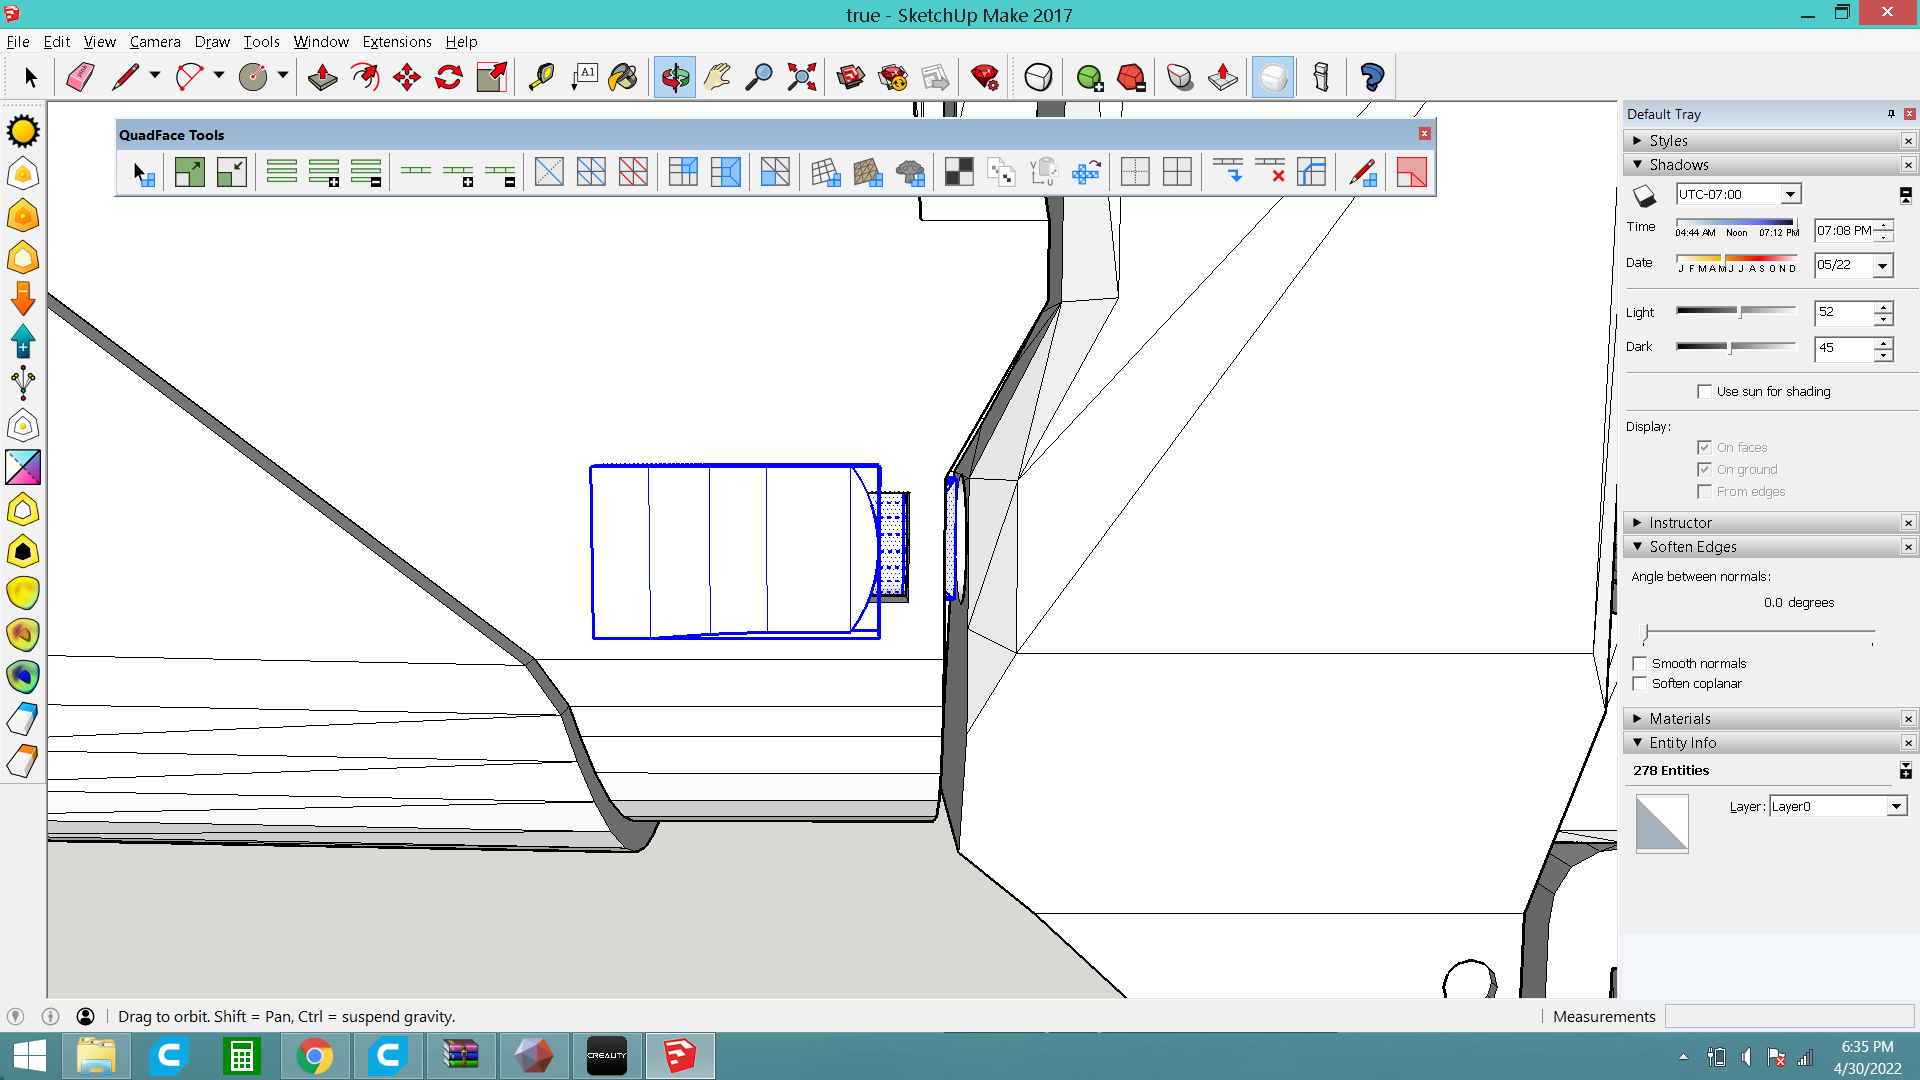Open the UTC-07:00 timezone dropdown
The image size is (1920, 1080).
tap(1790, 195)
